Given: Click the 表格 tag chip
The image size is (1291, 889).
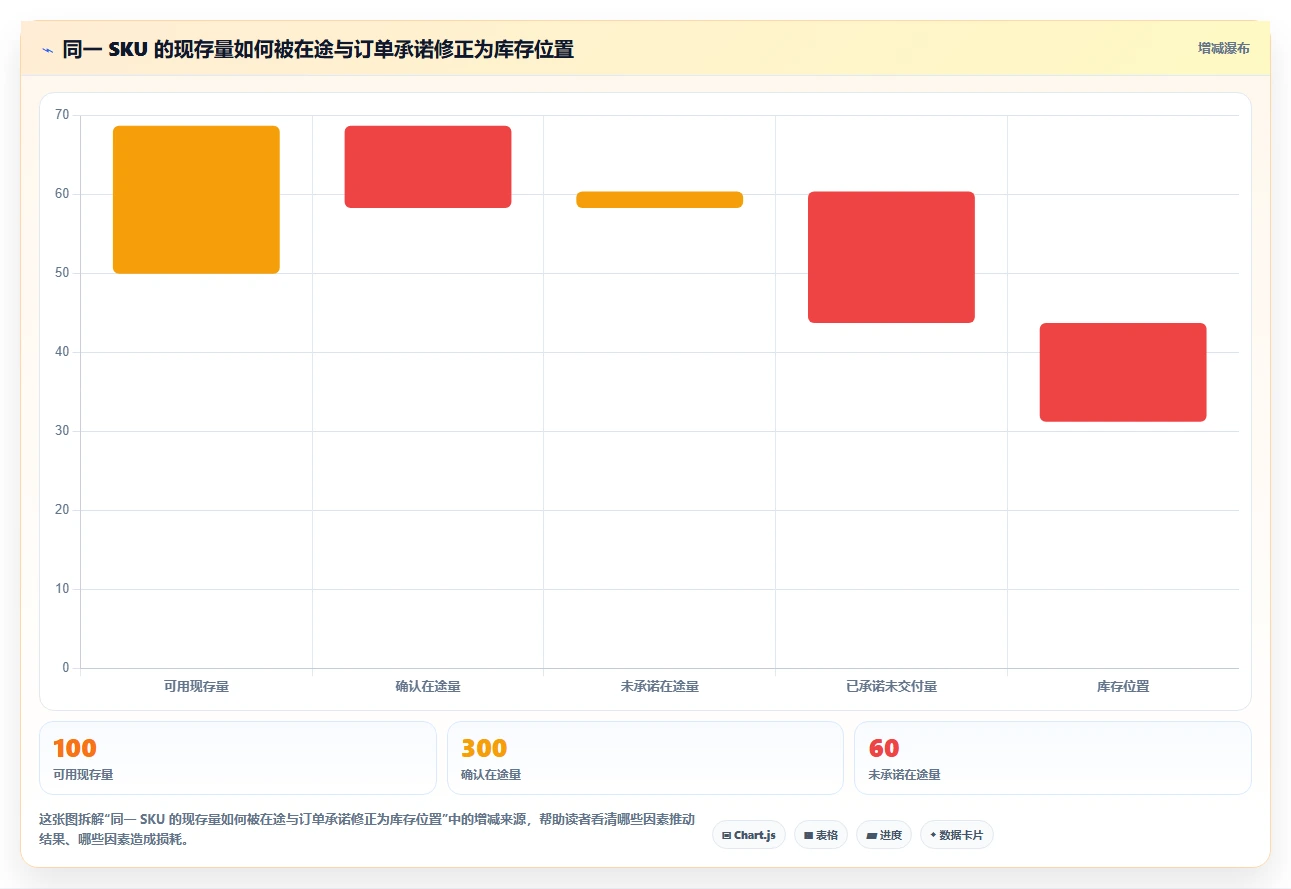Looking at the screenshot, I should pos(821,835).
